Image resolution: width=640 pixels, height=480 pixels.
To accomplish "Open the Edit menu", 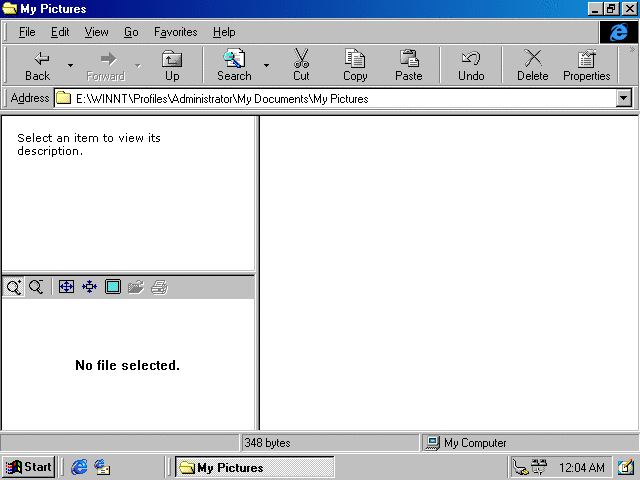I will pyautogui.click(x=60, y=32).
